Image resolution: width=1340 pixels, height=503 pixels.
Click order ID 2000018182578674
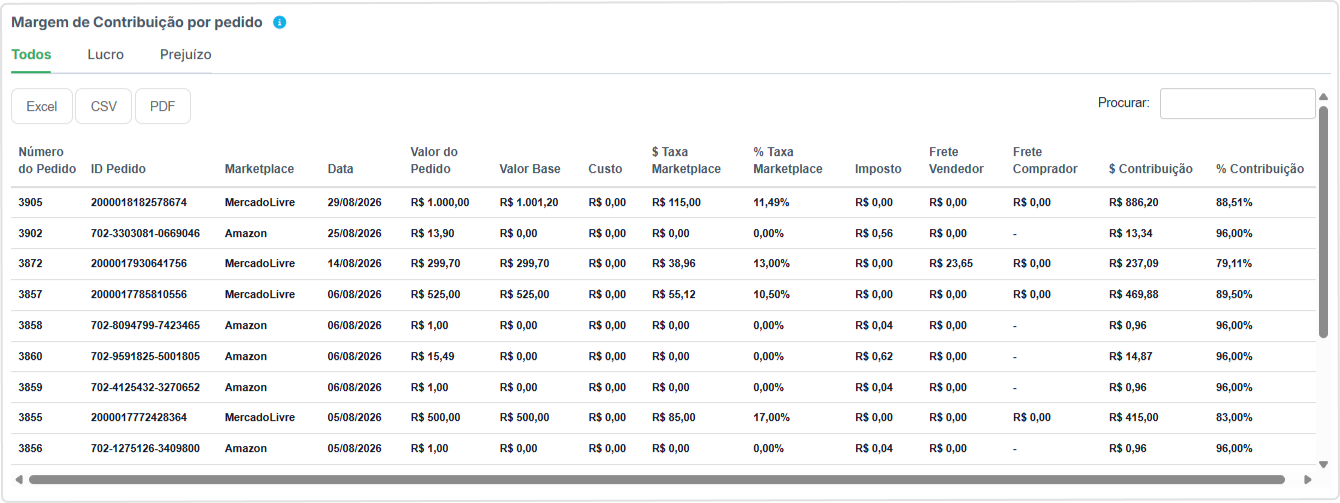click(x=139, y=202)
